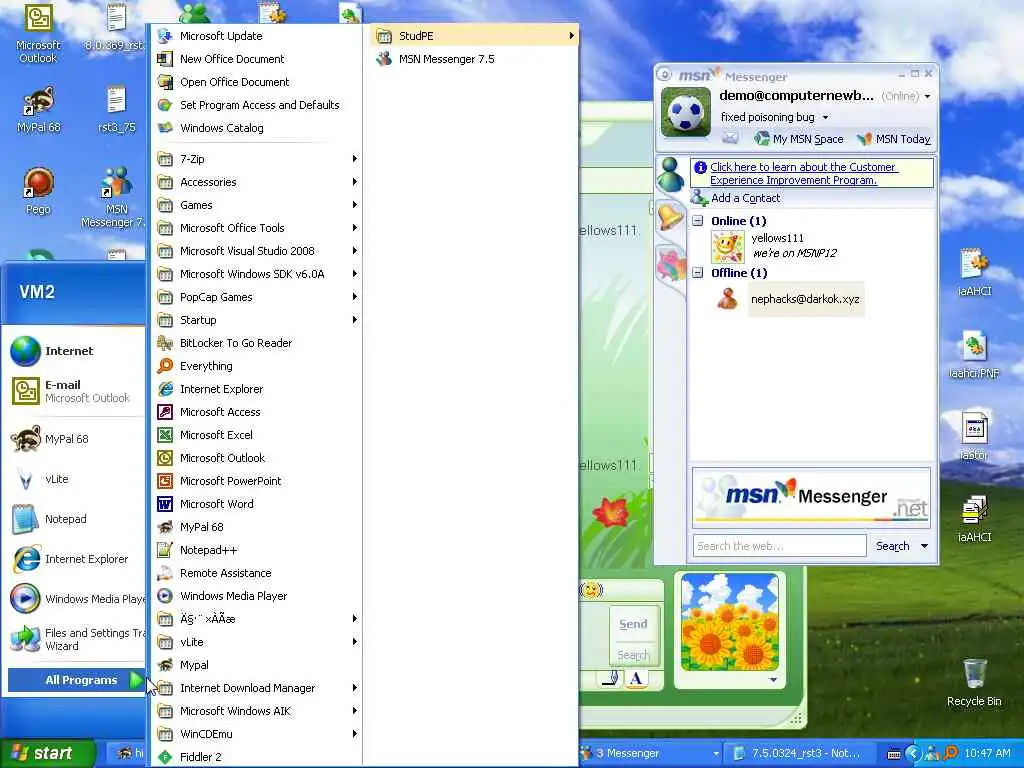Launch Windows Media Player from programs list
Screen dimensions: 1024x768
tap(256, 596)
